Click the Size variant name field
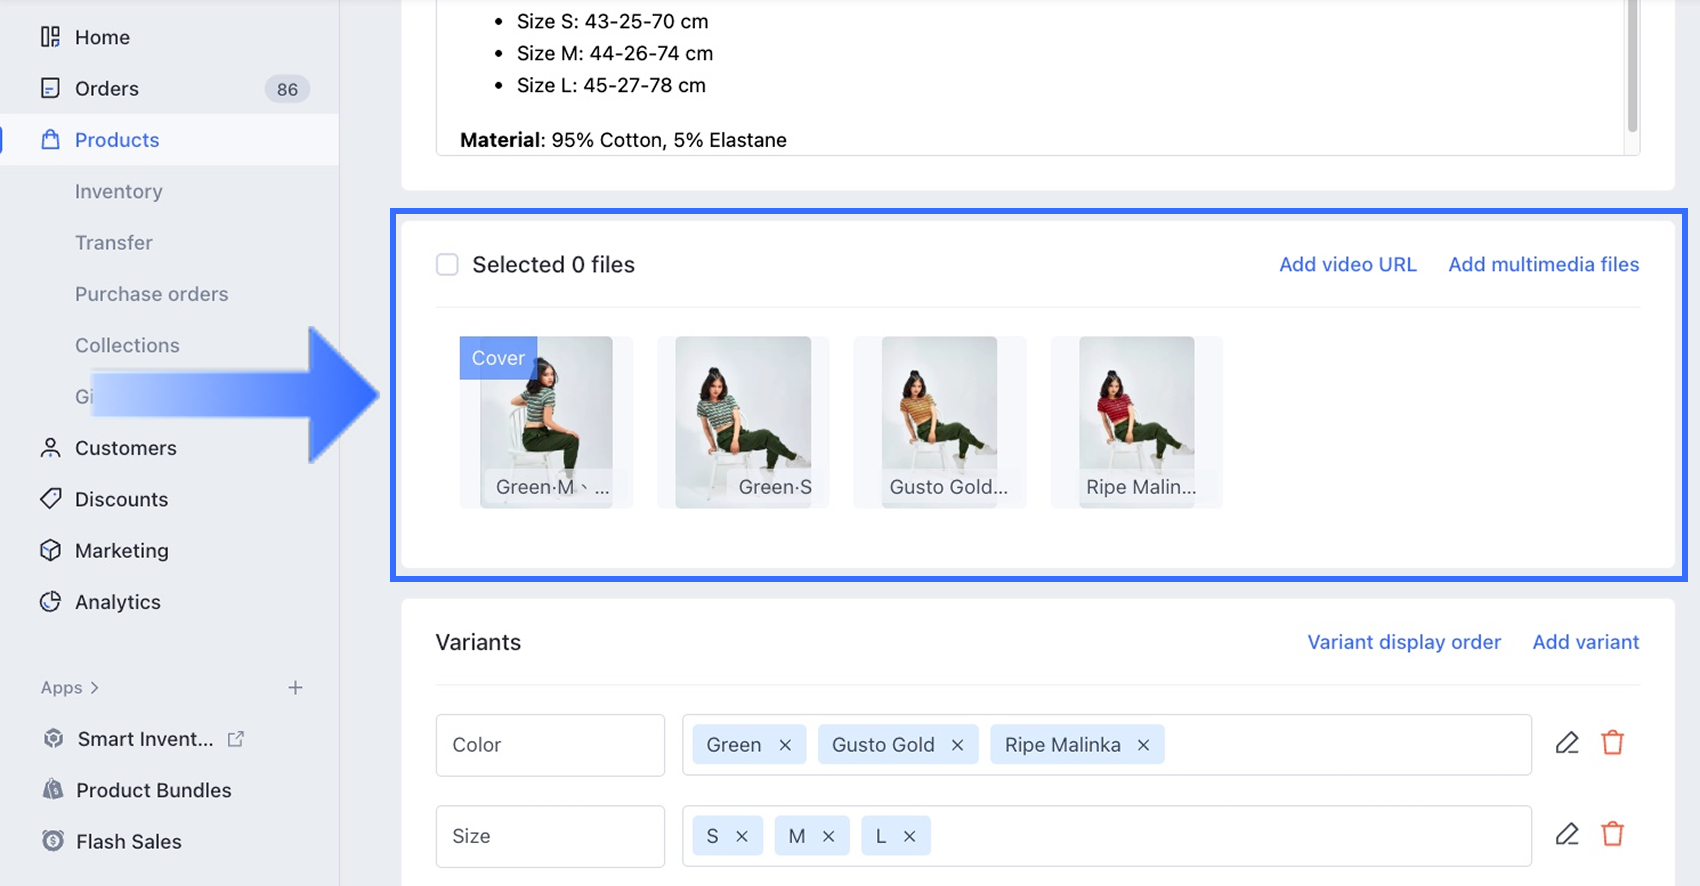 tap(550, 836)
